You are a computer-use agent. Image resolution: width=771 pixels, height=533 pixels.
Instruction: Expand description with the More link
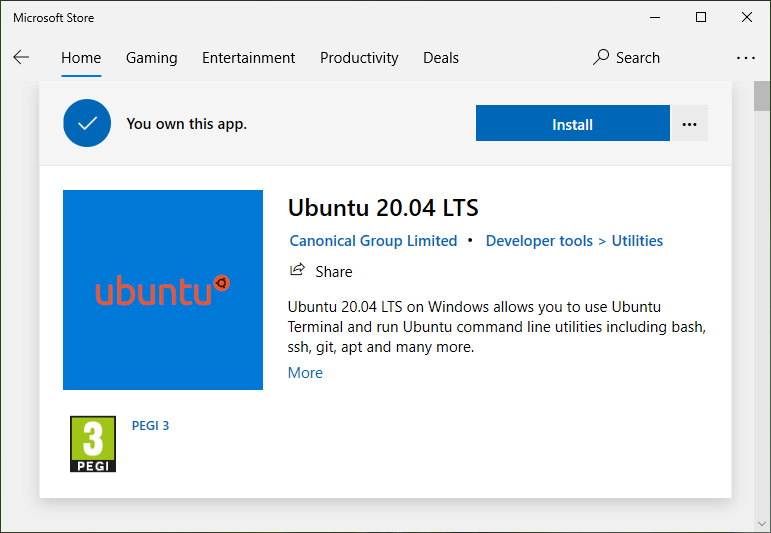[x=305, y=373]
